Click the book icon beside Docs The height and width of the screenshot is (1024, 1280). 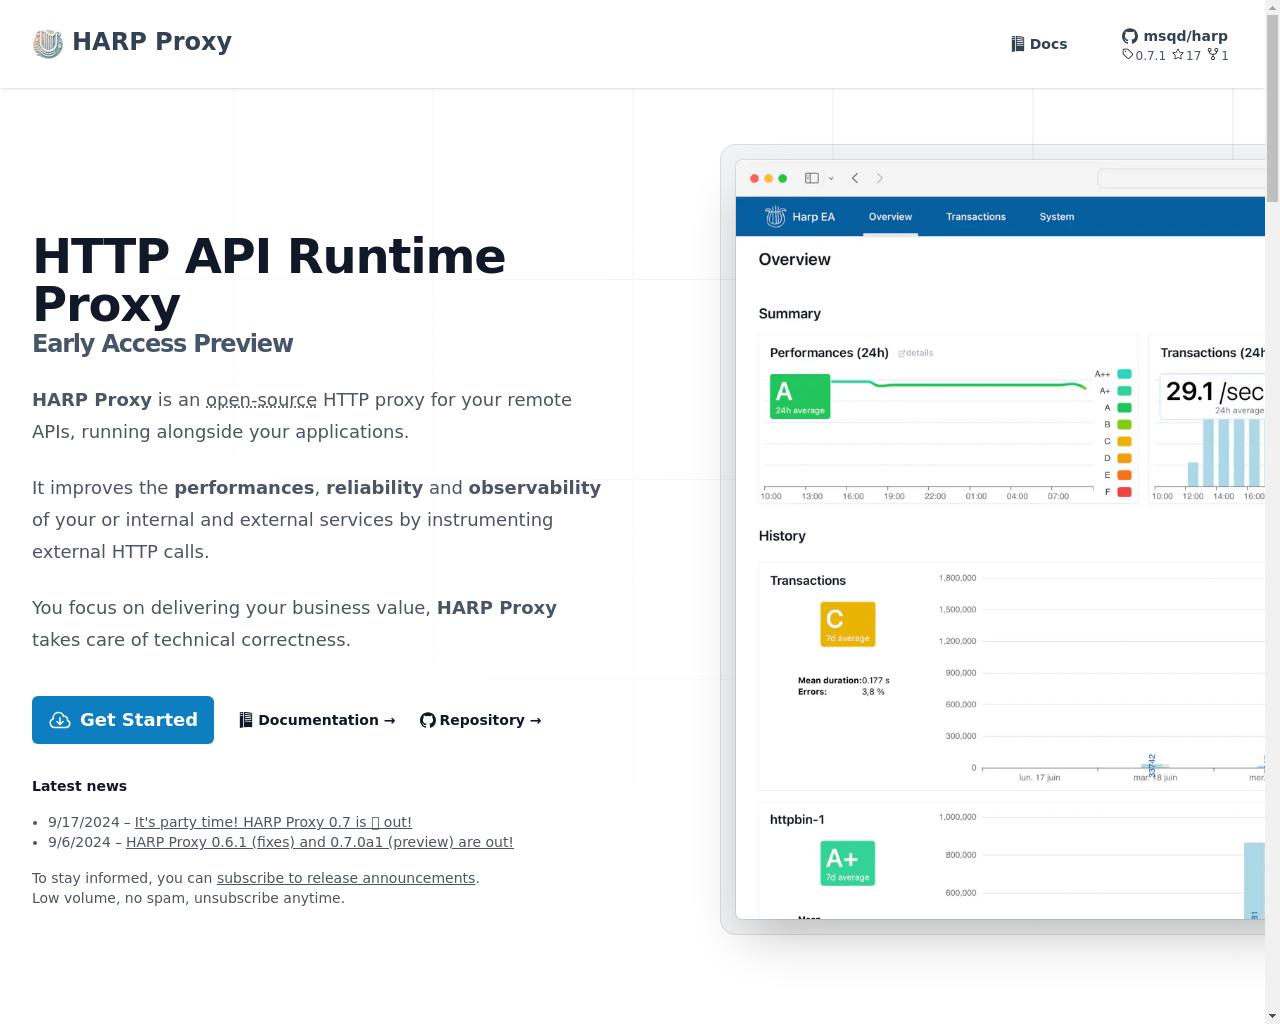point(1018,44)
